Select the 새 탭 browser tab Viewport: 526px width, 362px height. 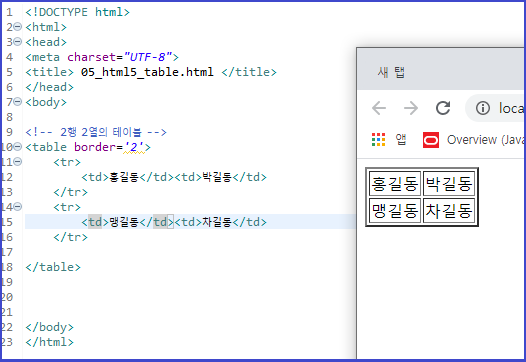391,72
